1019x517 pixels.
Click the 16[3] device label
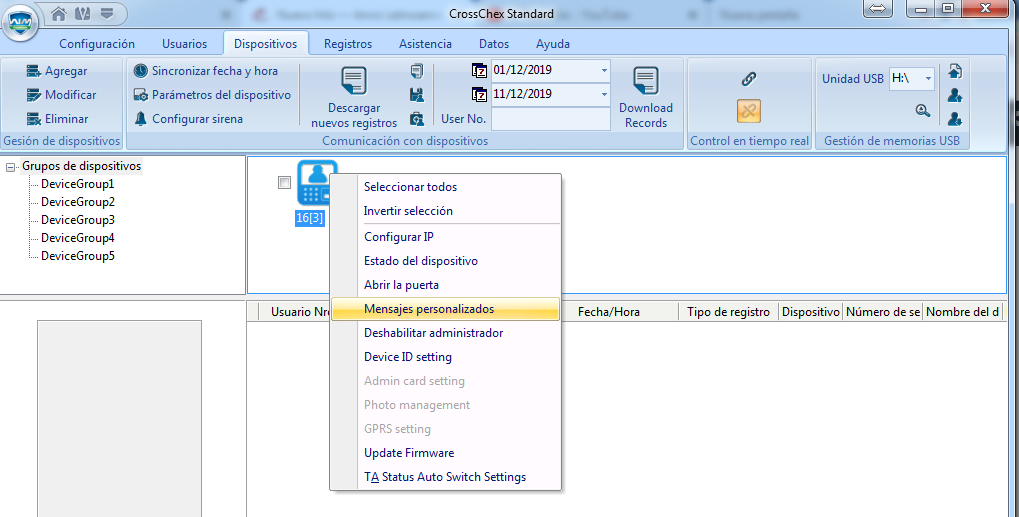tap(309, 218)
